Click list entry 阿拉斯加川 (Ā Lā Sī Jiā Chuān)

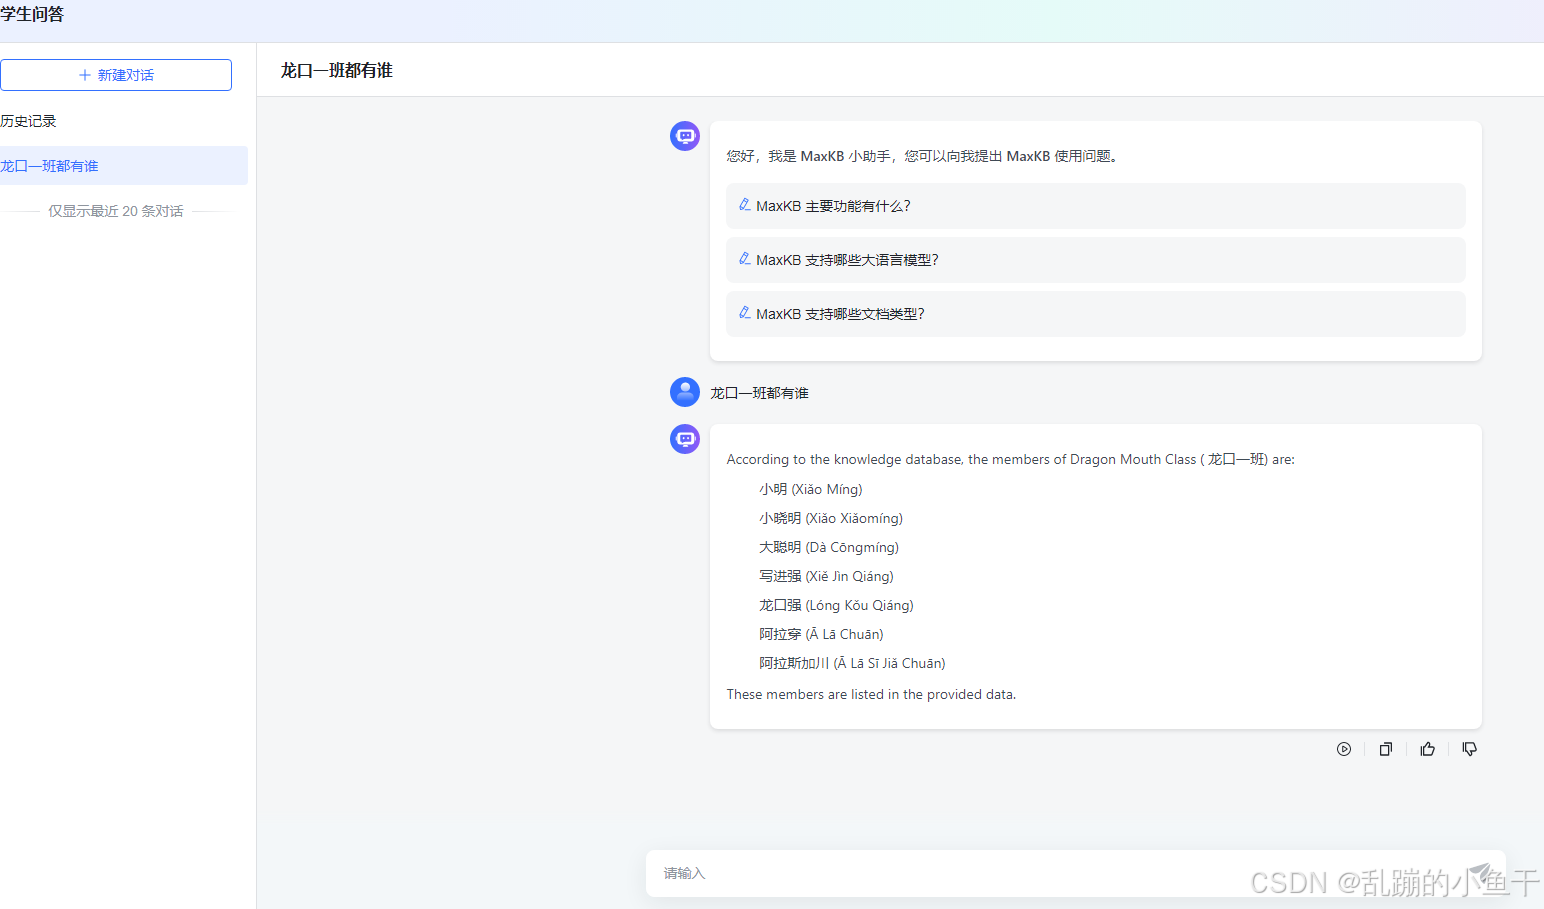[x=852, y=663]
